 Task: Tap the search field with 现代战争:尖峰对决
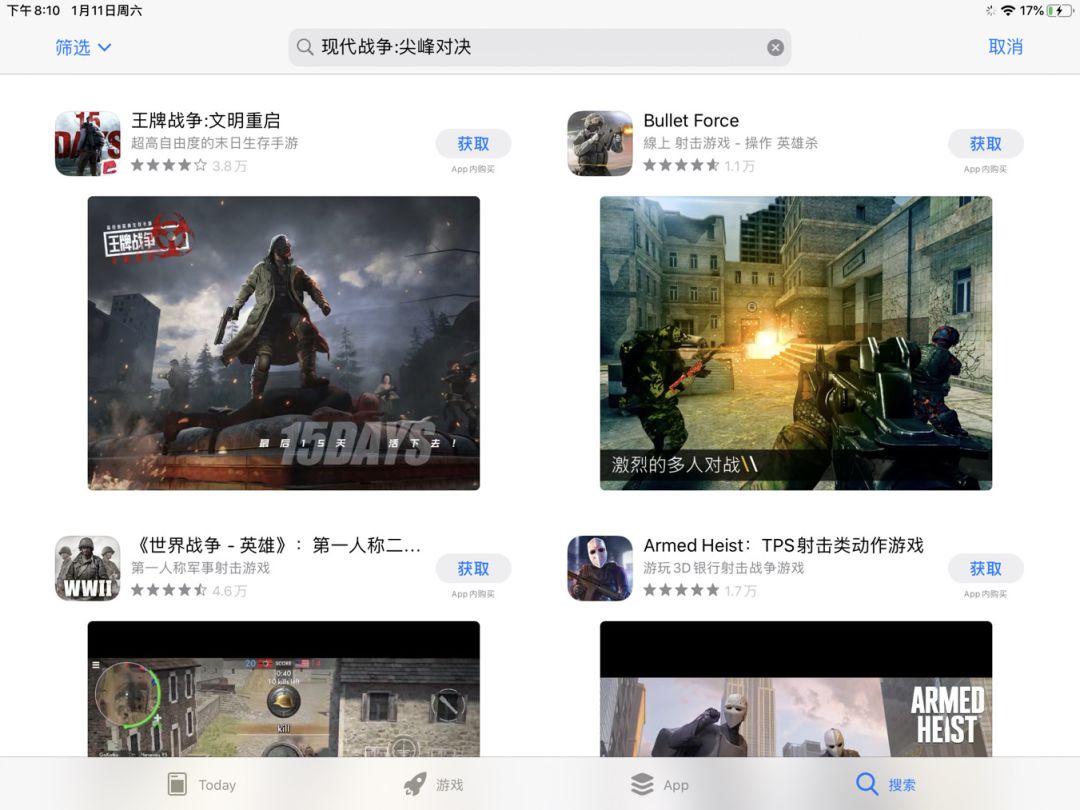click(x=539, y=48)
